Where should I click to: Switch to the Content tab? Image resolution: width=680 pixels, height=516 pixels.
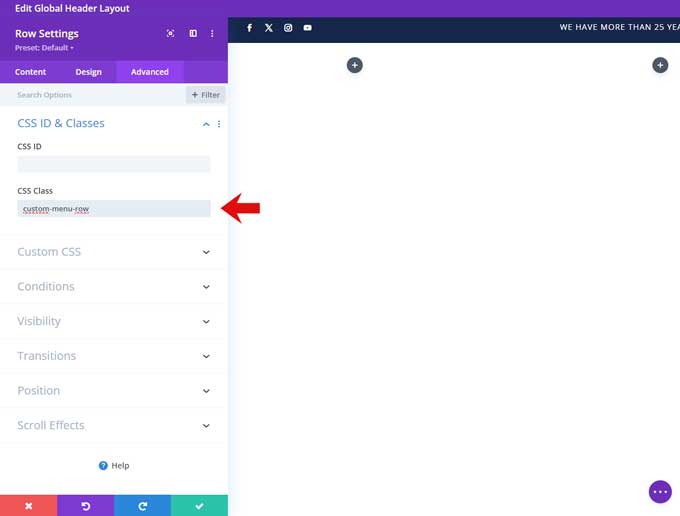(30, 72)
